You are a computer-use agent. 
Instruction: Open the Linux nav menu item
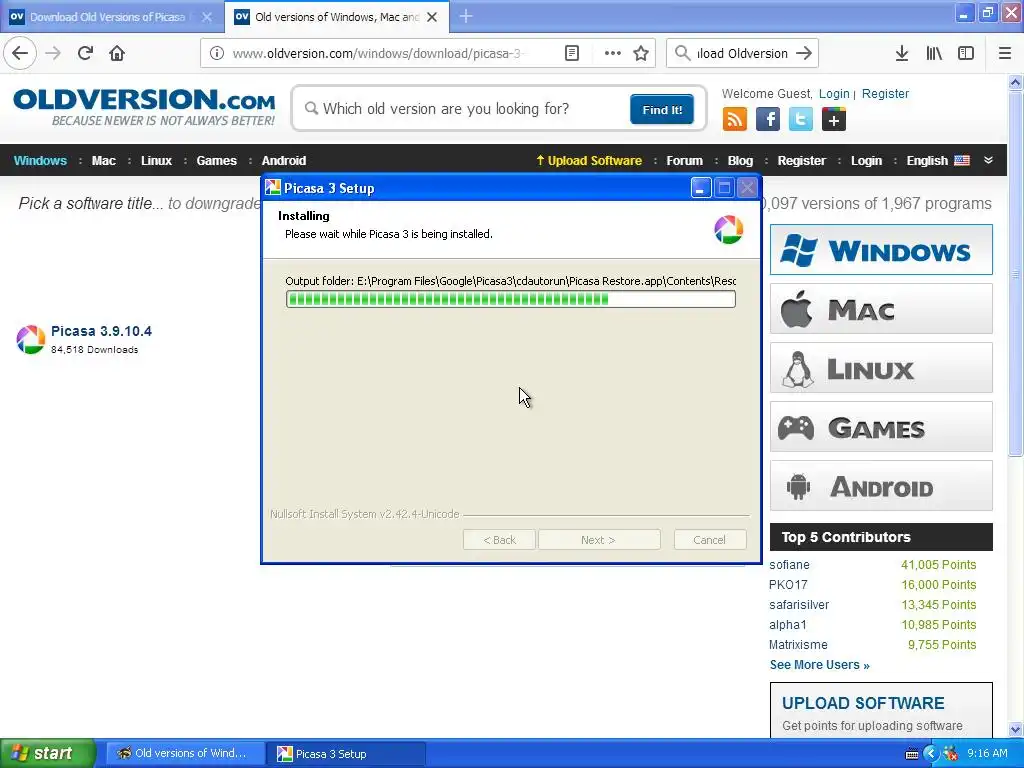(x=156, y=161)
